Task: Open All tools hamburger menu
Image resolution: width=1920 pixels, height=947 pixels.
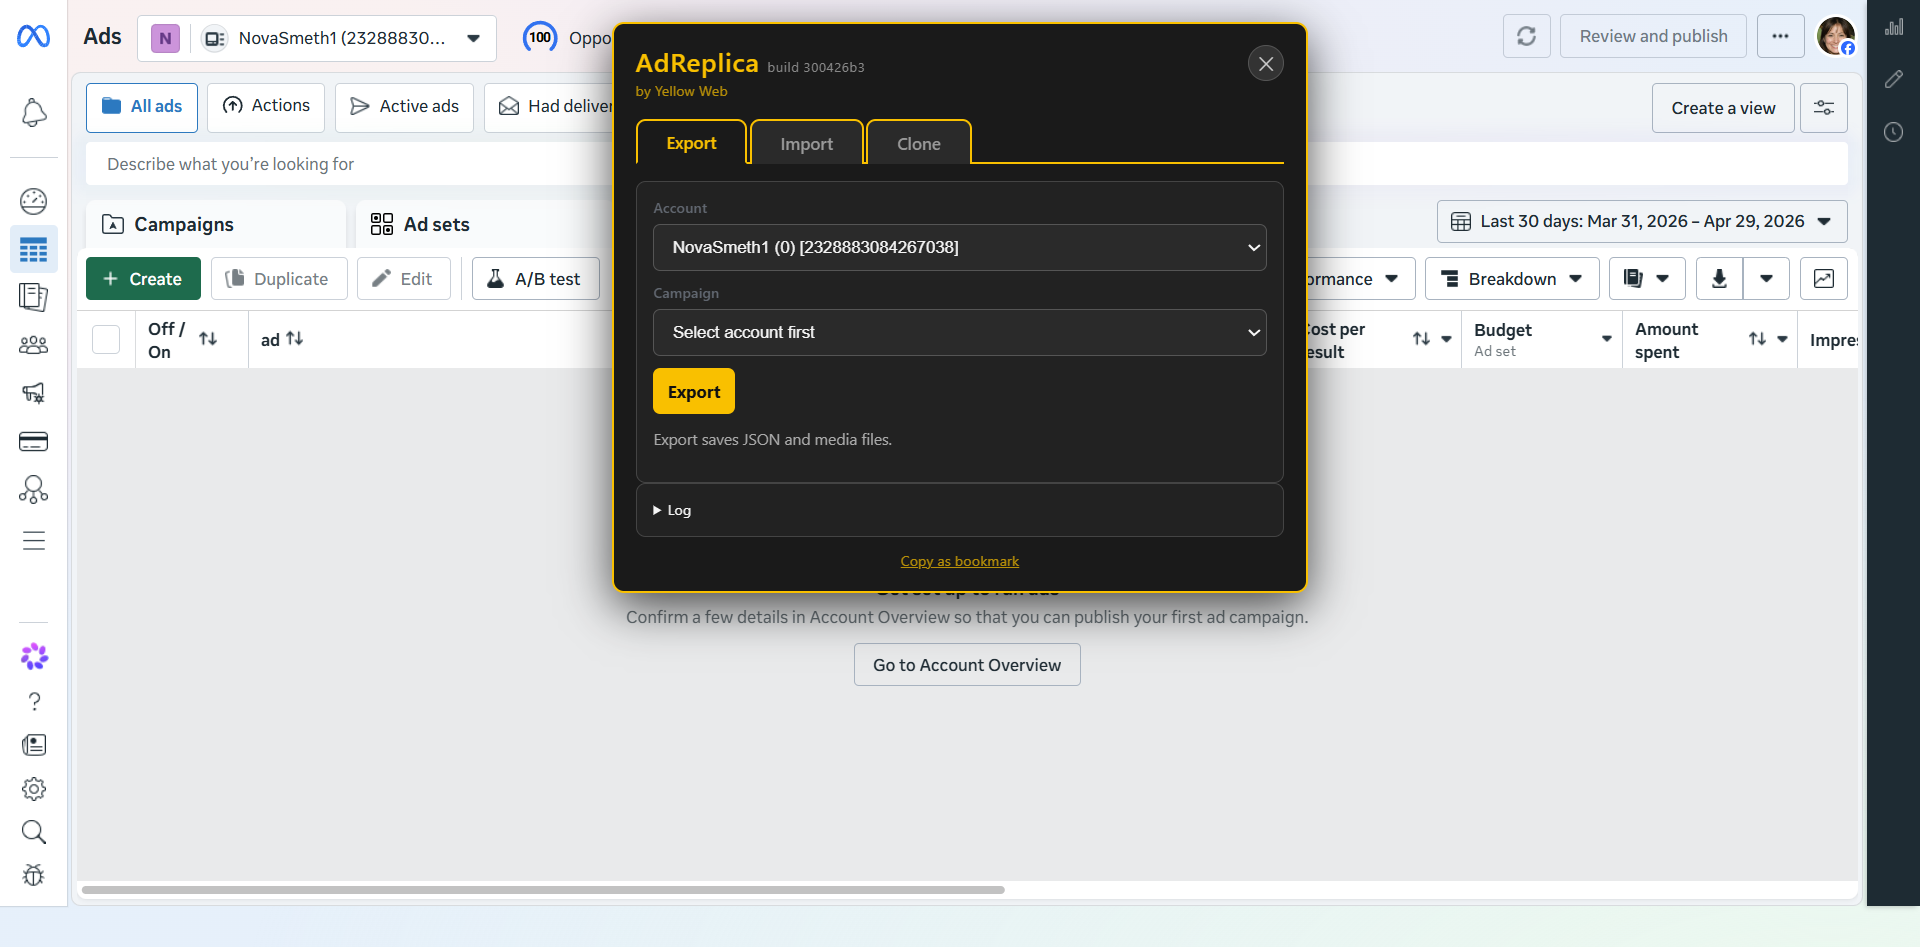Action: point(34,541)
